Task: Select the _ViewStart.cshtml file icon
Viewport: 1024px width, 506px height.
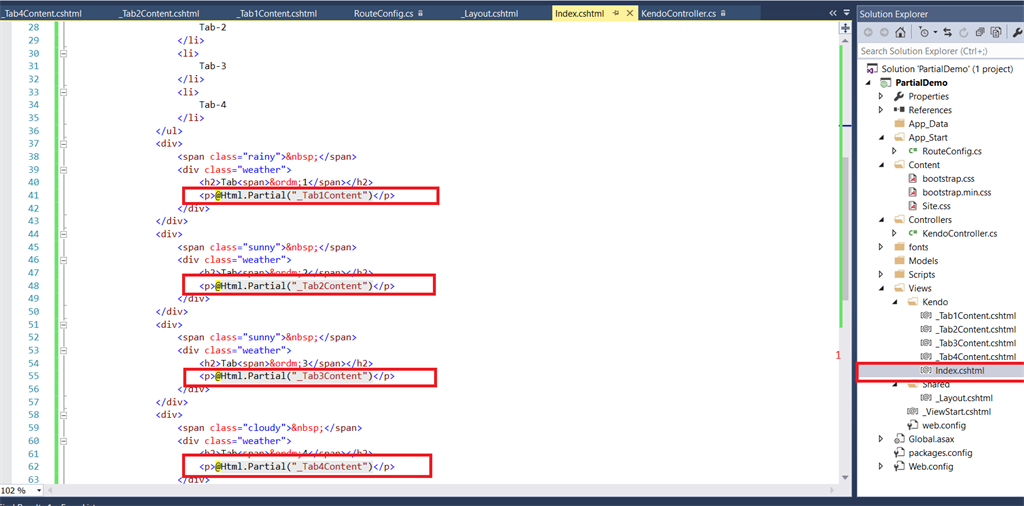Action: coord(912,412)
